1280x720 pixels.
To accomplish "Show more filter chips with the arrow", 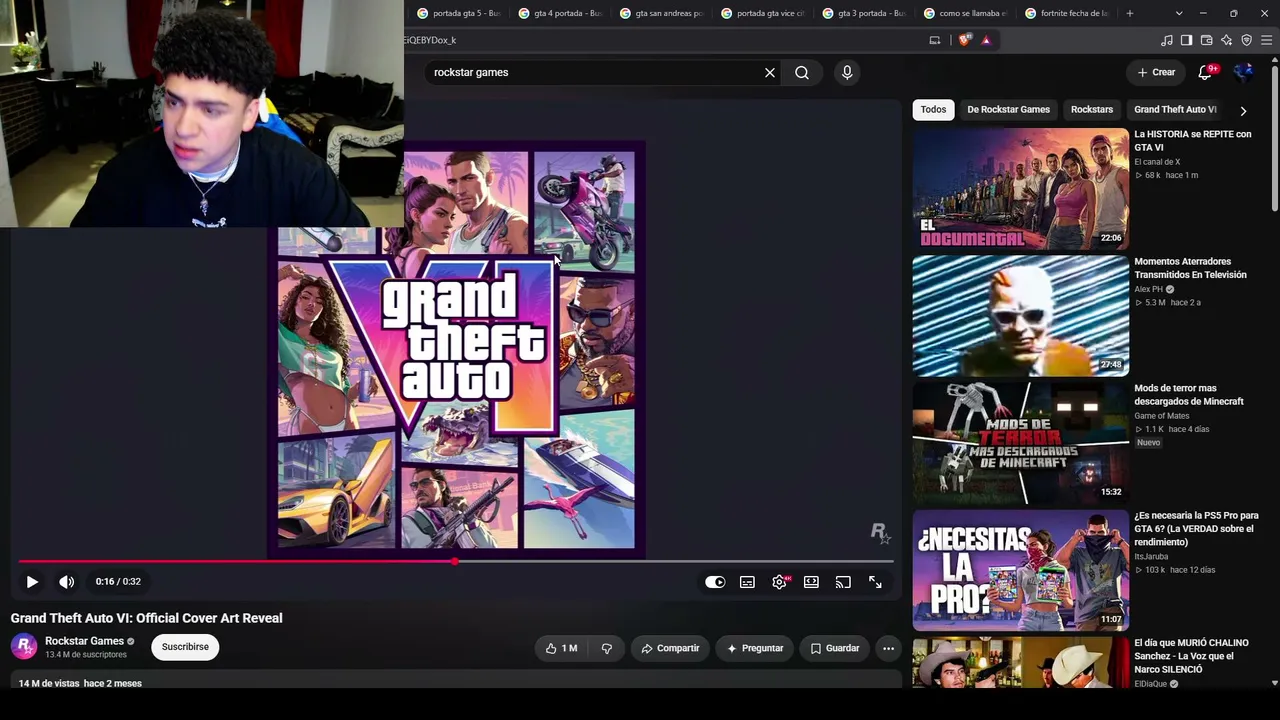I will 1243,110.
